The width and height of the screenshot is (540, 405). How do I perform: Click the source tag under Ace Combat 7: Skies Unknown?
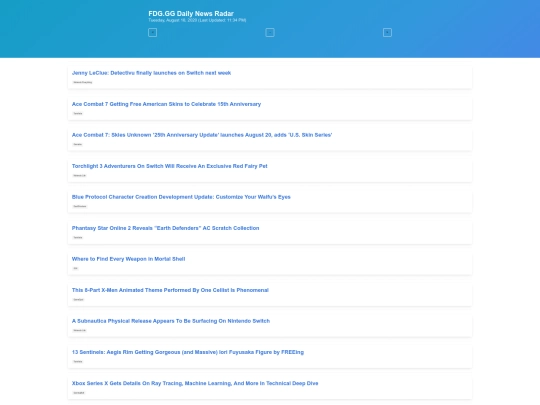pyautogui.click(x=78, y=144)
